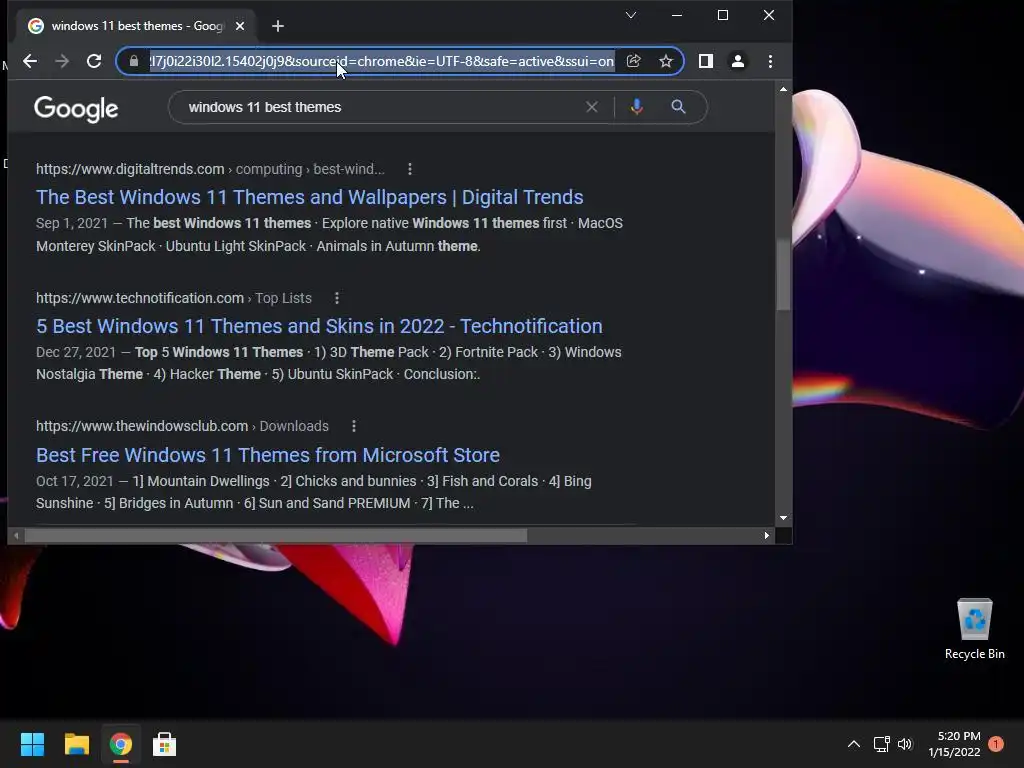Minimize the Chrome window

[677, 15]
